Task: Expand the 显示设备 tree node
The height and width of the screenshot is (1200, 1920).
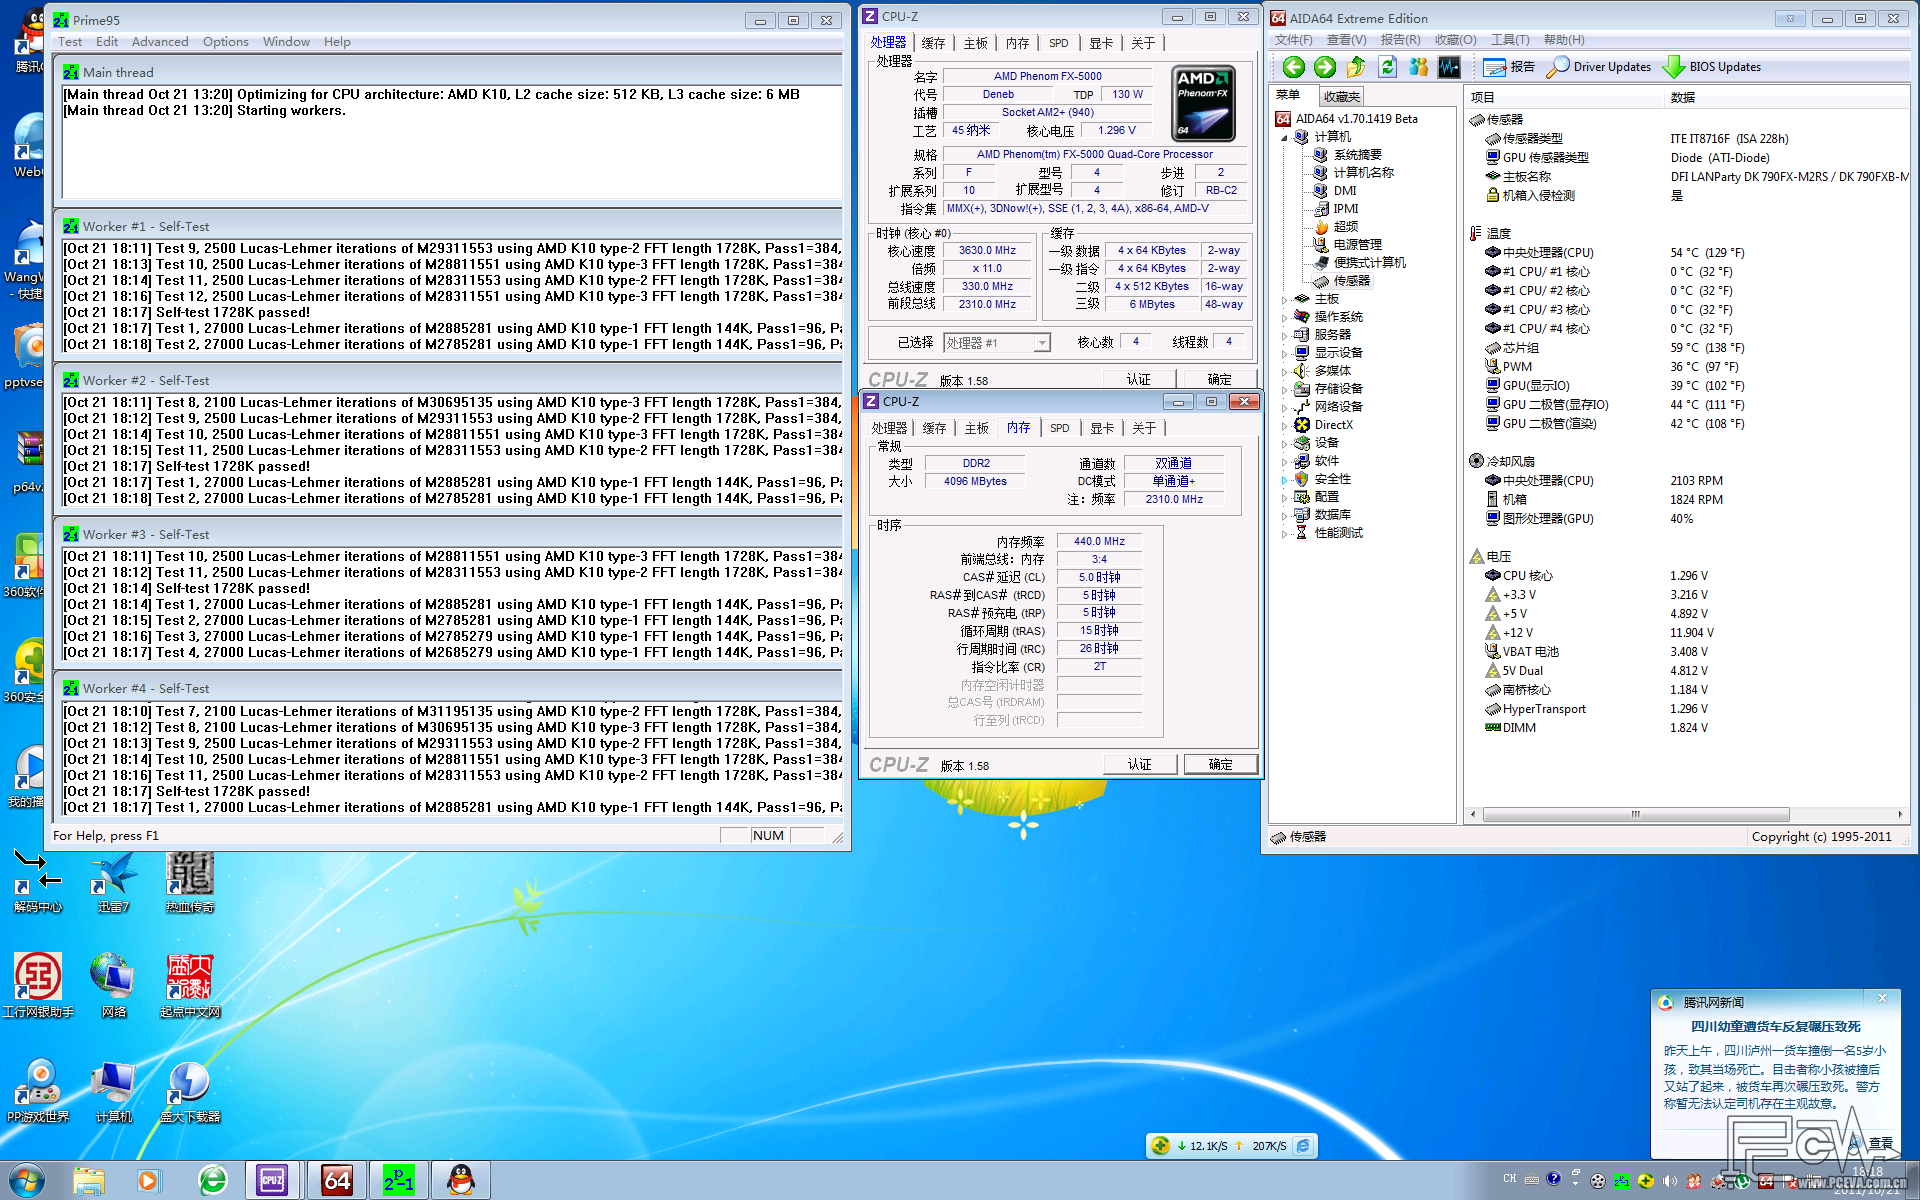Action: [x=1285, y=353]
